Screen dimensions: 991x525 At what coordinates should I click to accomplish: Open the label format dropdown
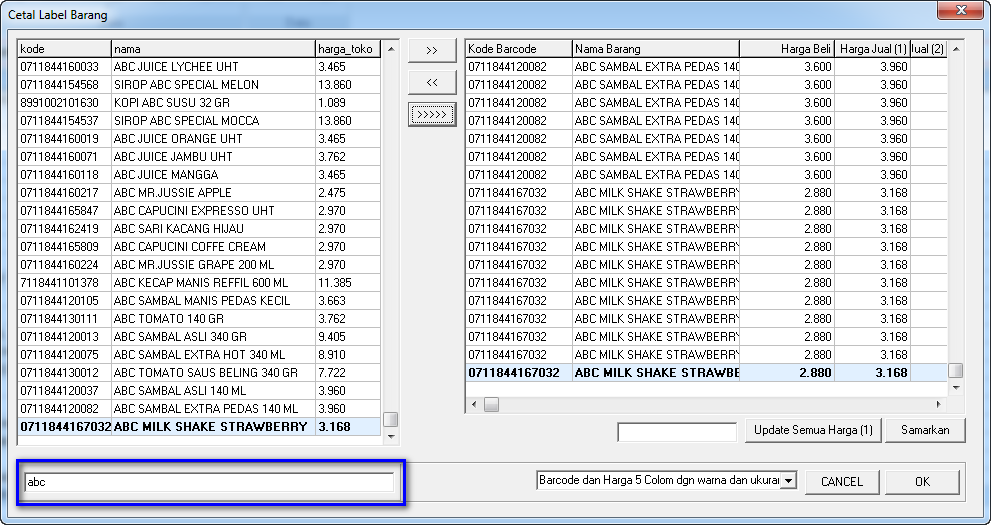tap(788, 481)
